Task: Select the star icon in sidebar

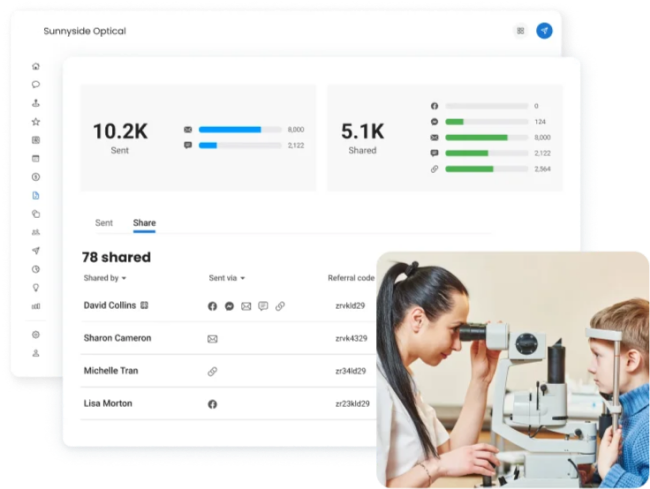Action: pos(36,121)
